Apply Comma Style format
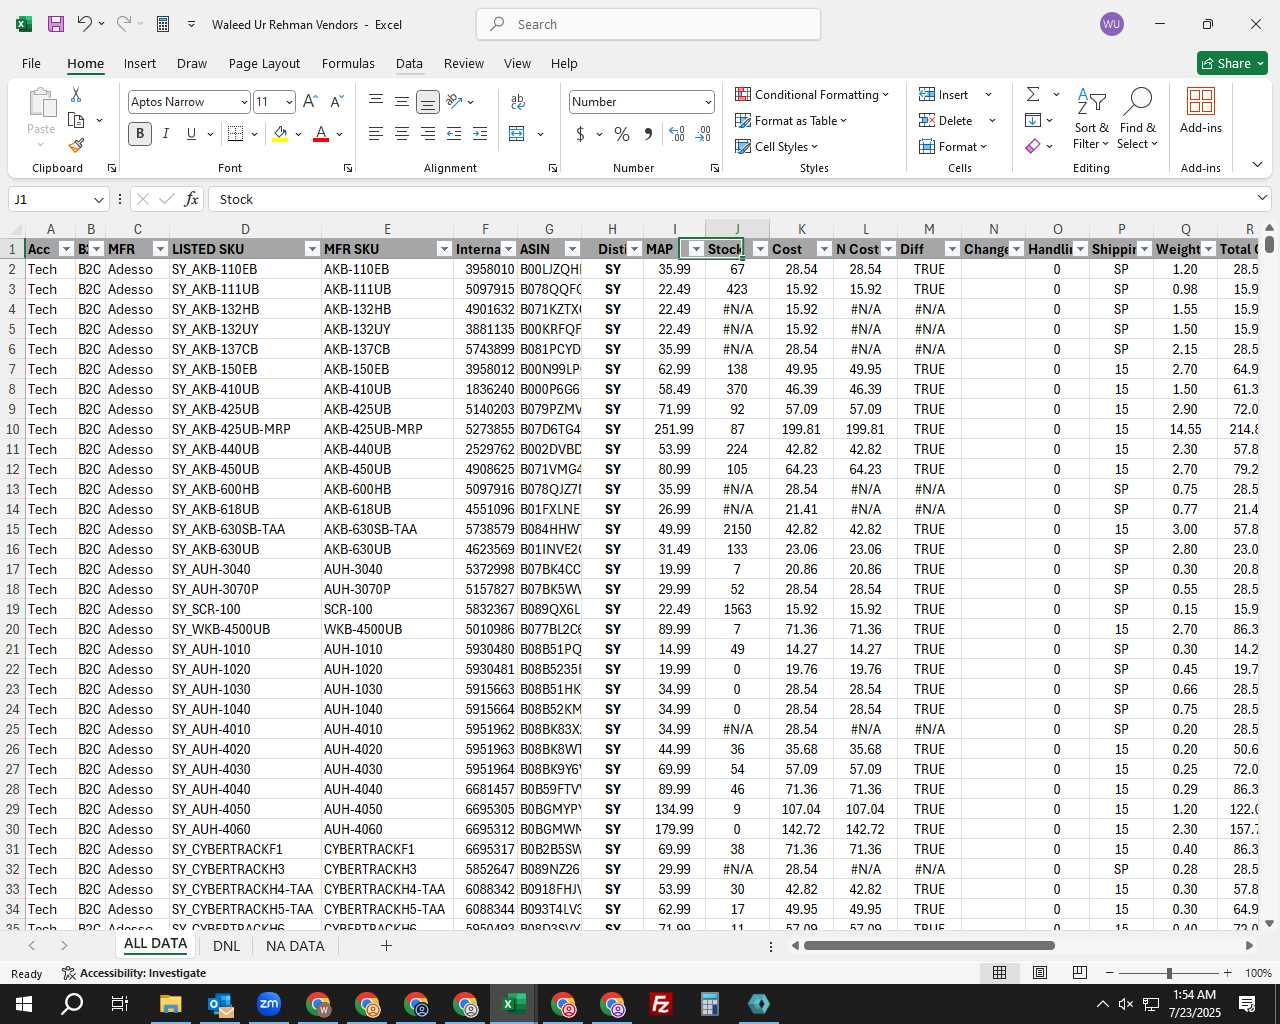This screenshot has width=1280, height=1024. (x=649, y=133)
